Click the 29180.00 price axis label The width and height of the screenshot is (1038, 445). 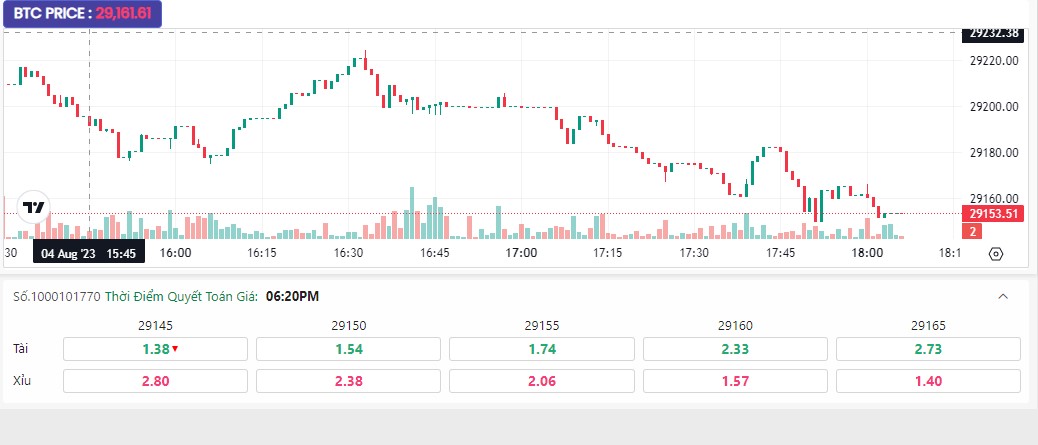pyautogui.click(x=994, y=152)
